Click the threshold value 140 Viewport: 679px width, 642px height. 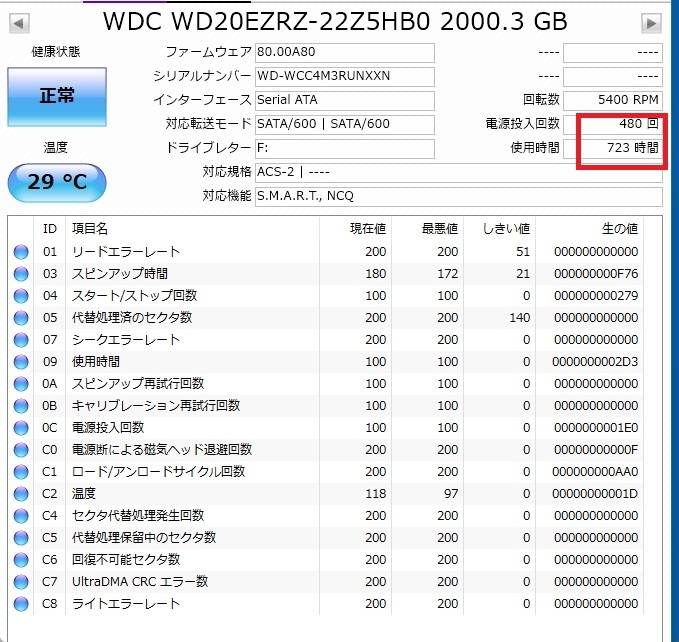click(520, 318)
